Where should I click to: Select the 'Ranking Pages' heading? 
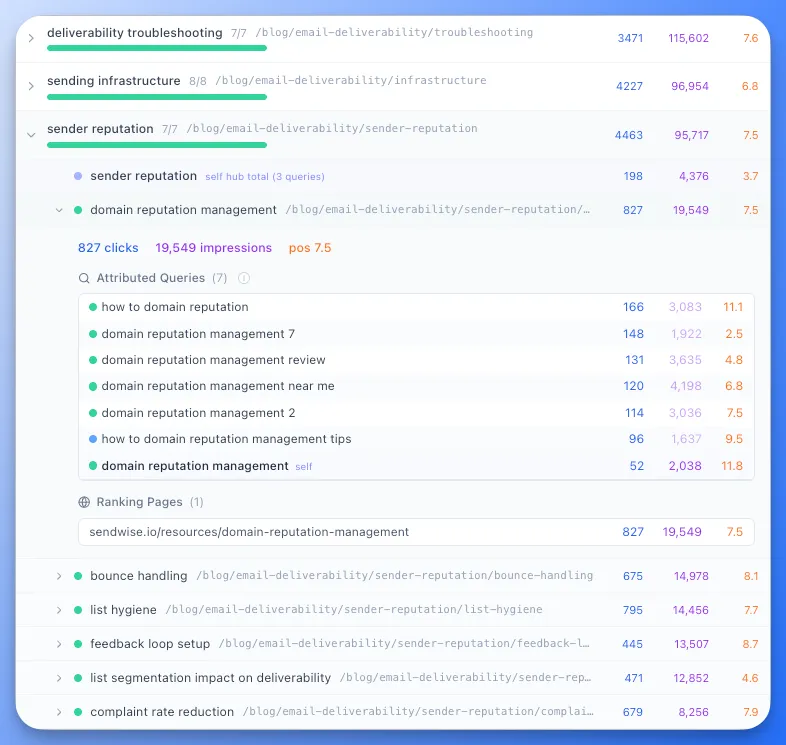pos(139,502)
